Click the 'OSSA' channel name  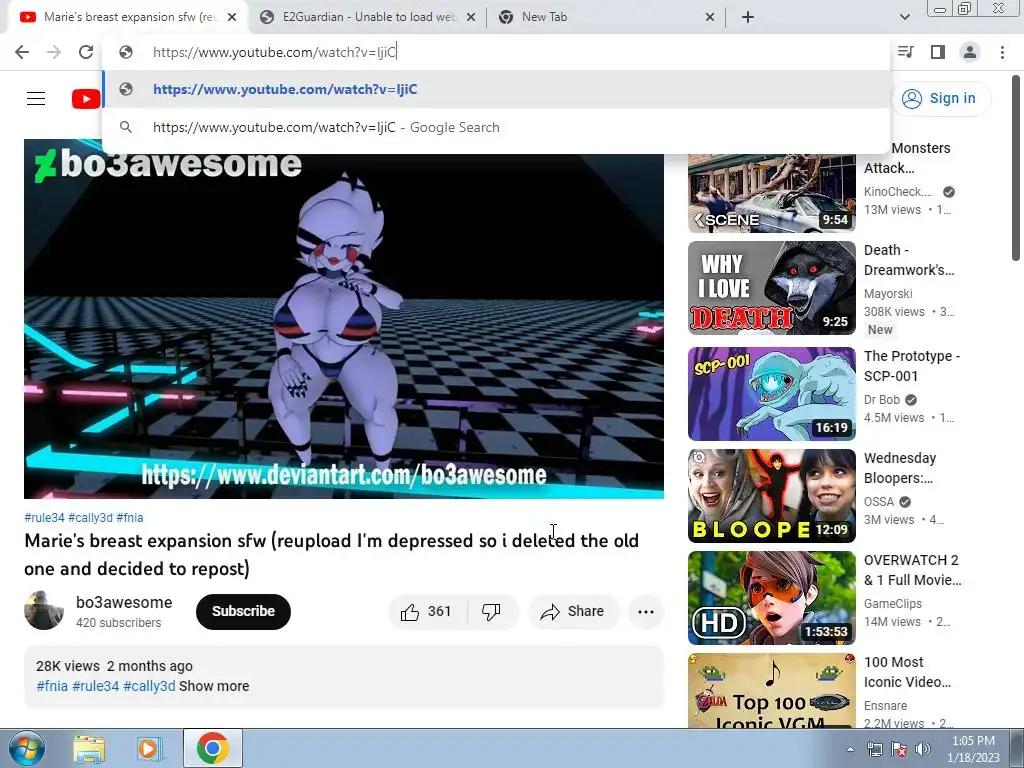[x=878, y=502]
